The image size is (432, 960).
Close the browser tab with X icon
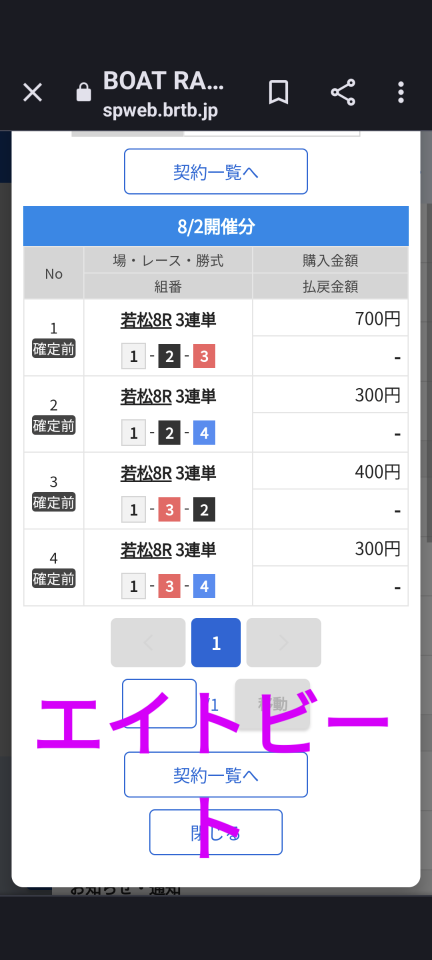[x=32, y=92]
